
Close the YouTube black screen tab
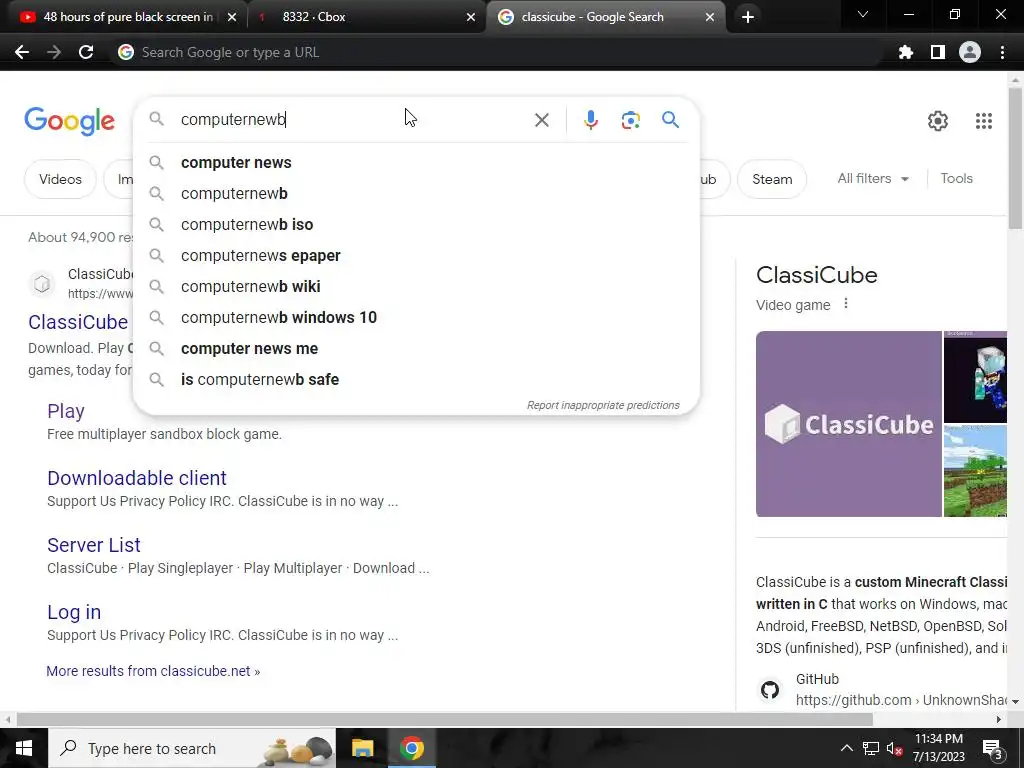point(232,17)
